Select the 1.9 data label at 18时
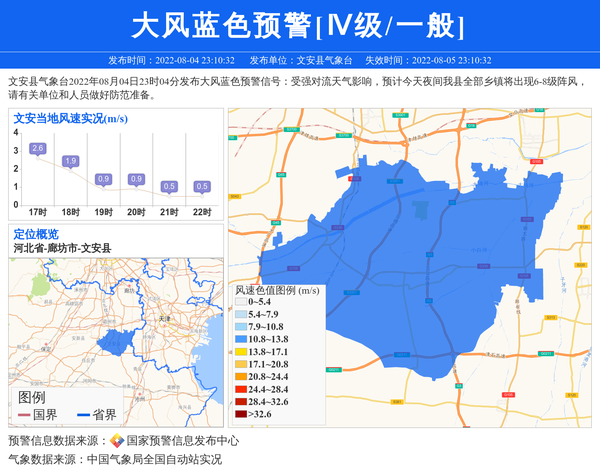600x471 pixels. tap(70, 161)
